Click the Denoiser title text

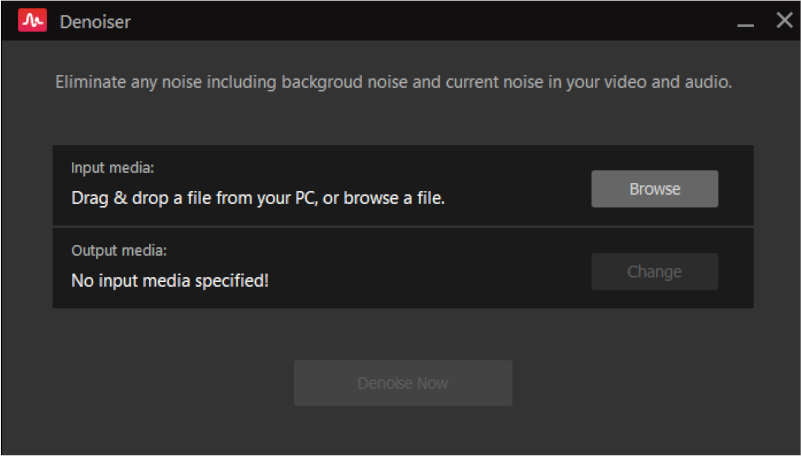tap(95, 21)
